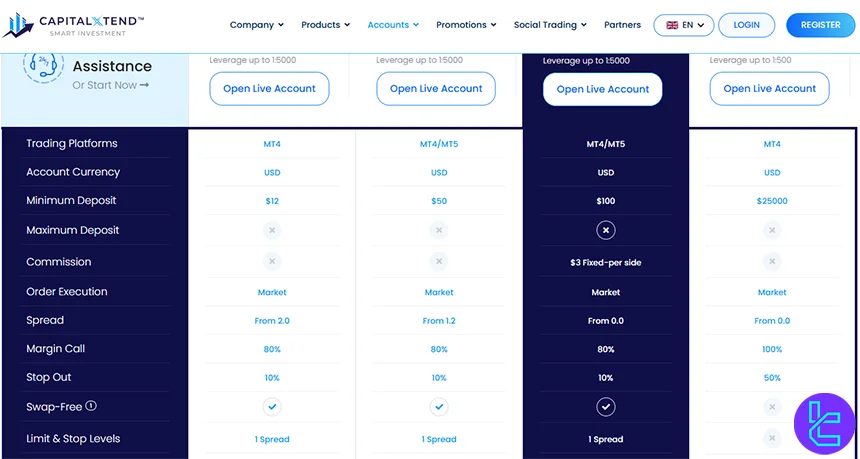Select the Trading Platforms row label
Screen dimensions: 860x459
pos(72,143)
